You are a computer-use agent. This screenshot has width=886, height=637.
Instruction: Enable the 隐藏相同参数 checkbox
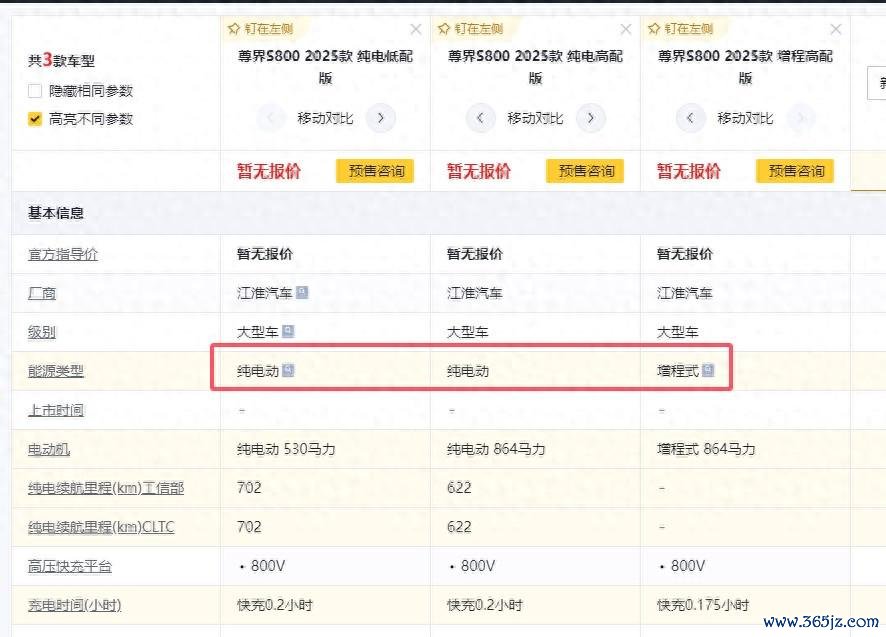35,90
